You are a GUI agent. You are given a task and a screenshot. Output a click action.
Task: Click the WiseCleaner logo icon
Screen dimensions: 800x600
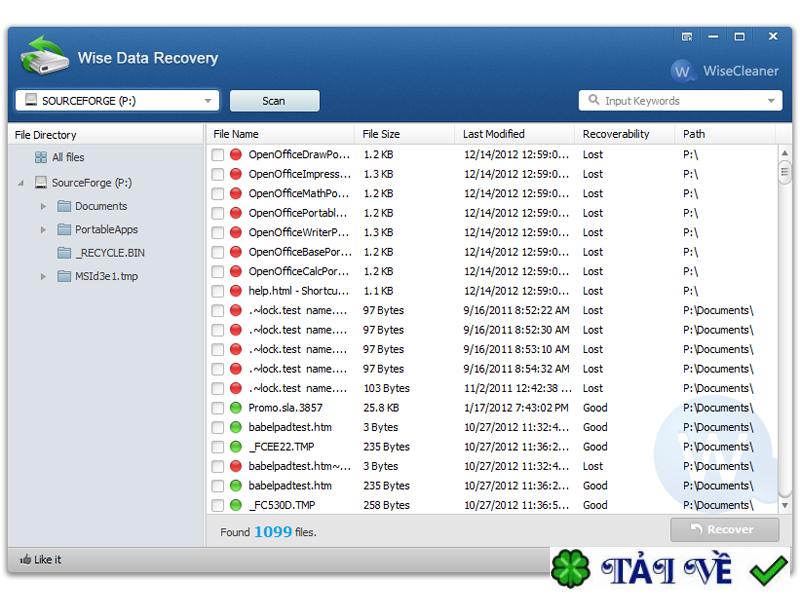click(x=683, y=71)
